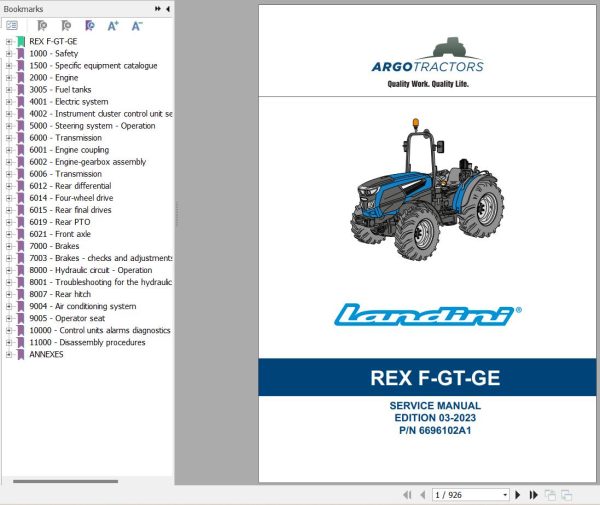This screenshot has width=600, height=505.
Task: Open the 5000 - Steering system - Operation bookmark
Action: [92, 126]
